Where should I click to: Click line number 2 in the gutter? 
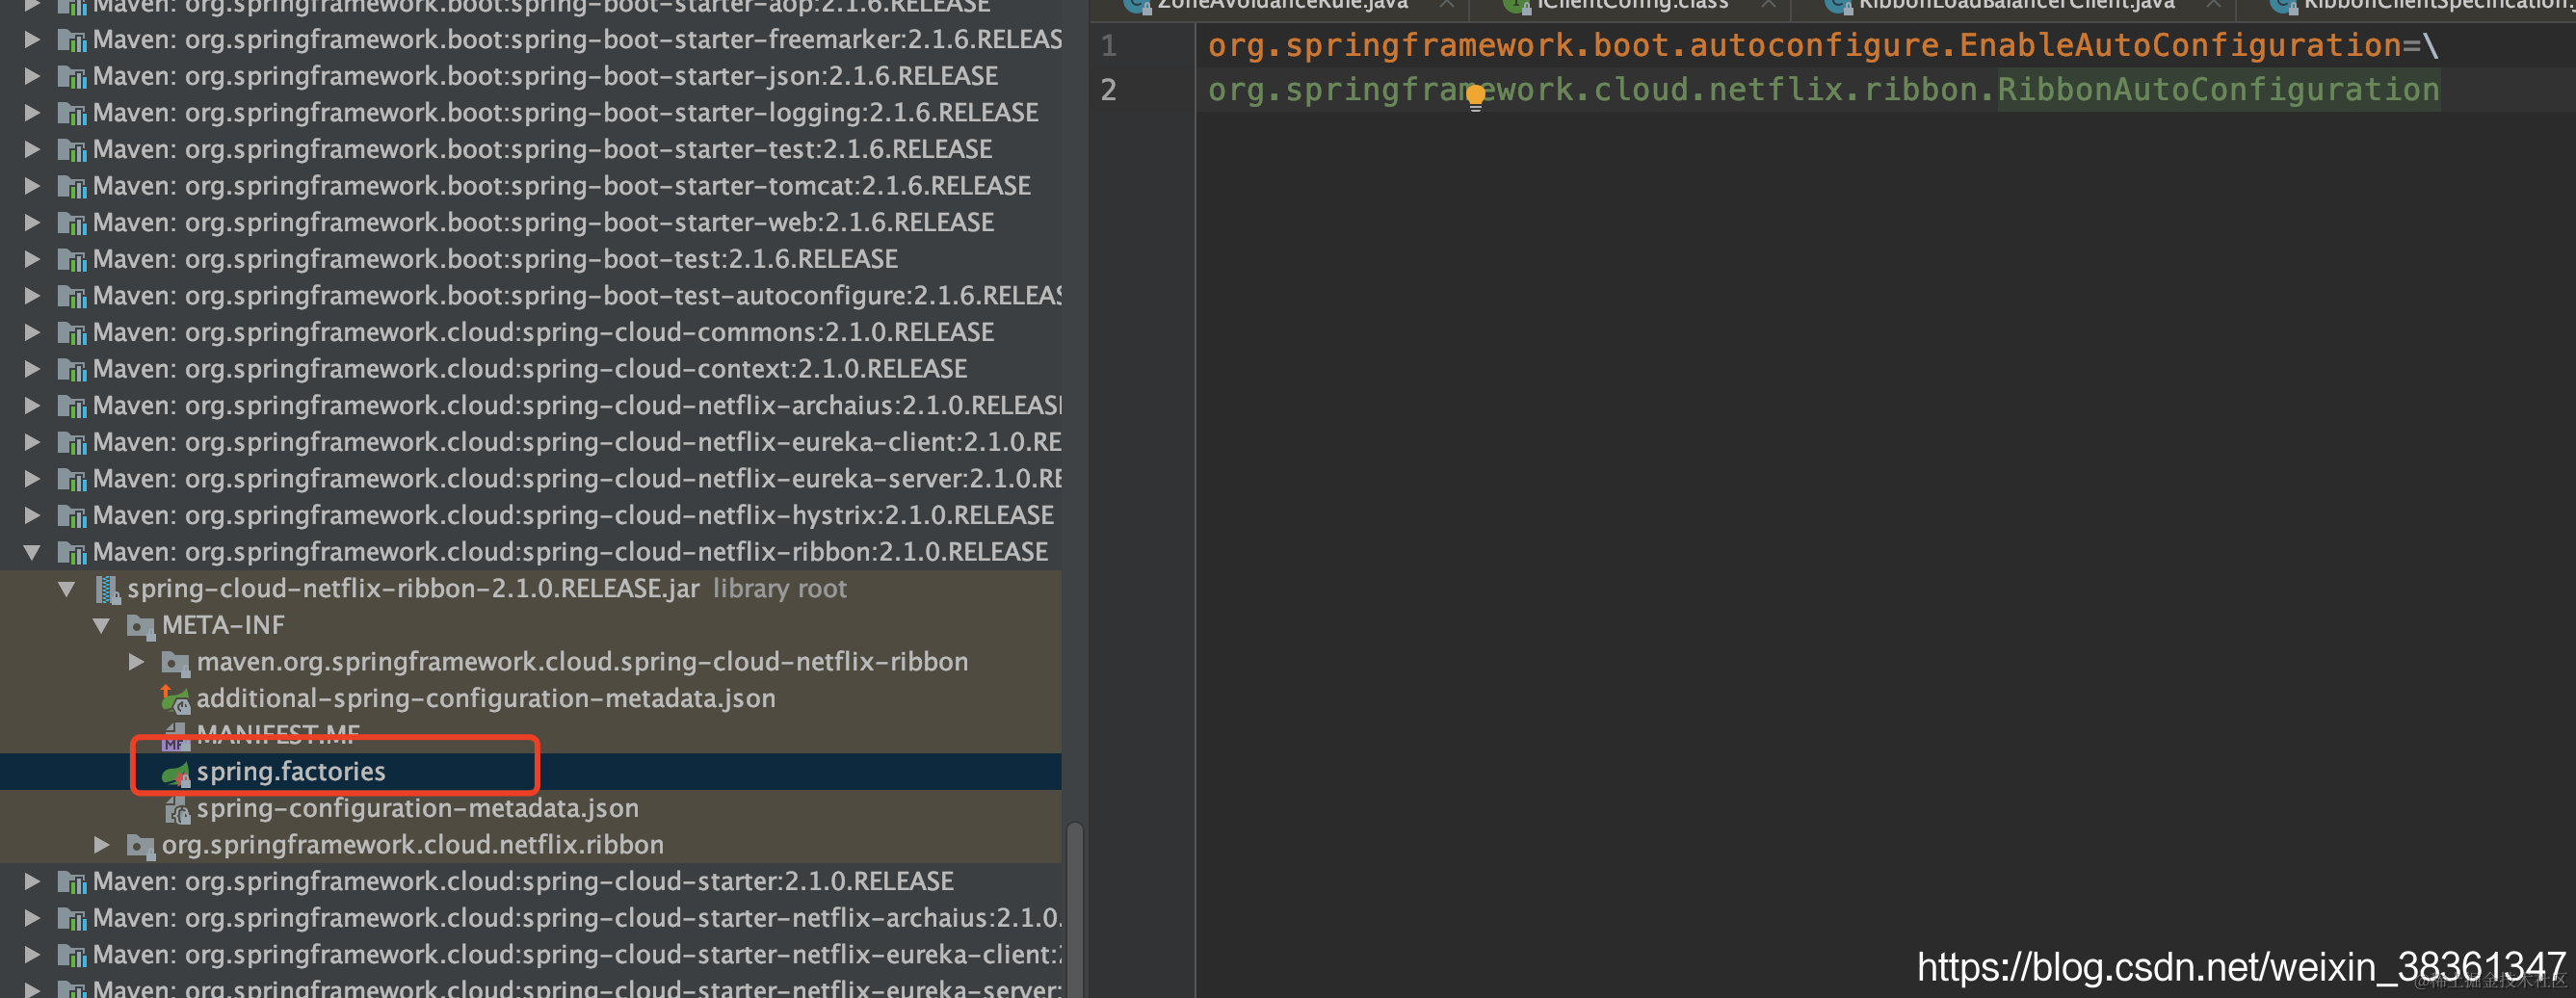coord(1109,91)
